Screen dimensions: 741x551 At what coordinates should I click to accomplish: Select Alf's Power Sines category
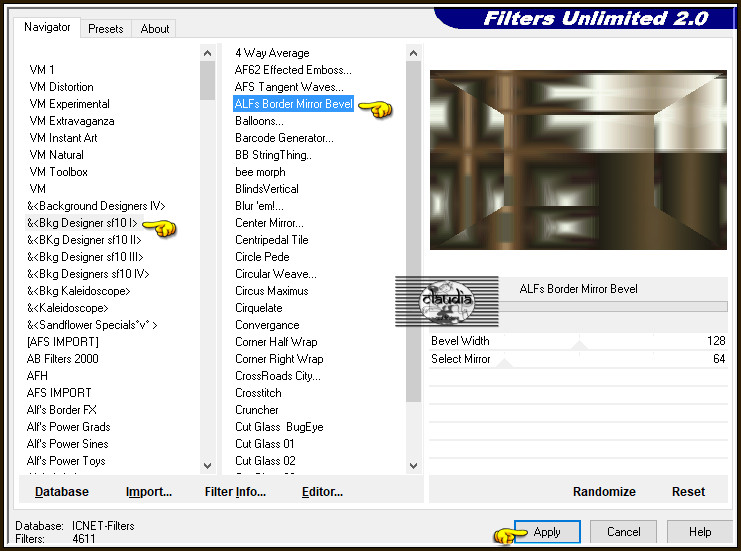pos(68,444)
